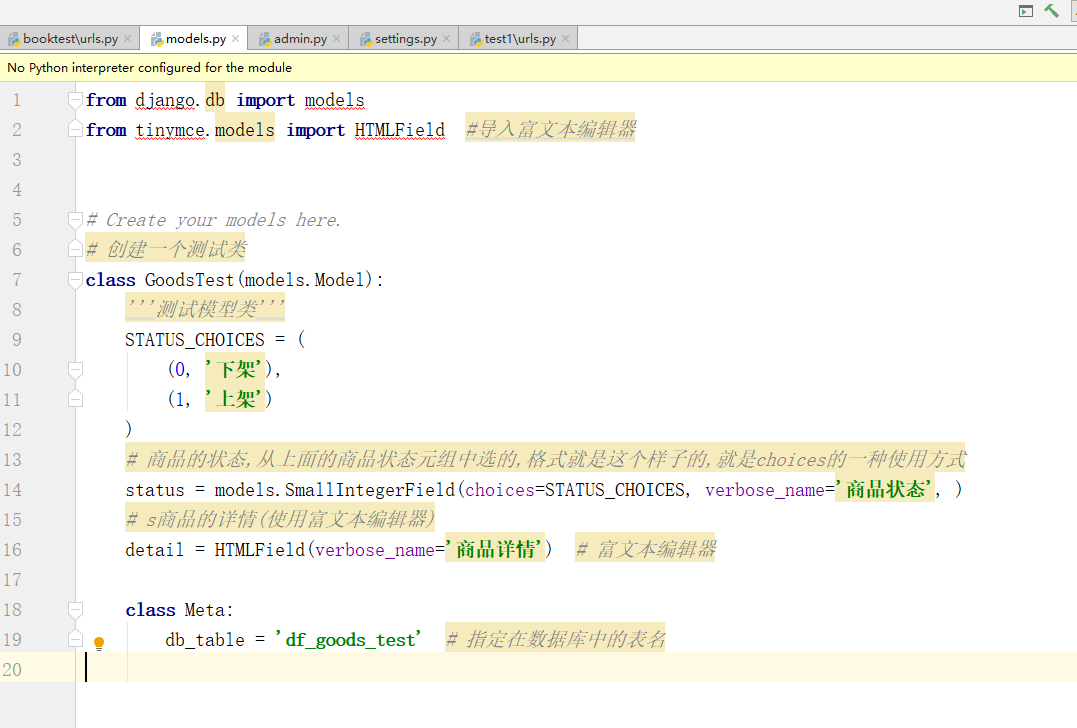Click the 'No Python interpreter configured' notification bar
The image size is (1077, 728).
click(538, 67)
